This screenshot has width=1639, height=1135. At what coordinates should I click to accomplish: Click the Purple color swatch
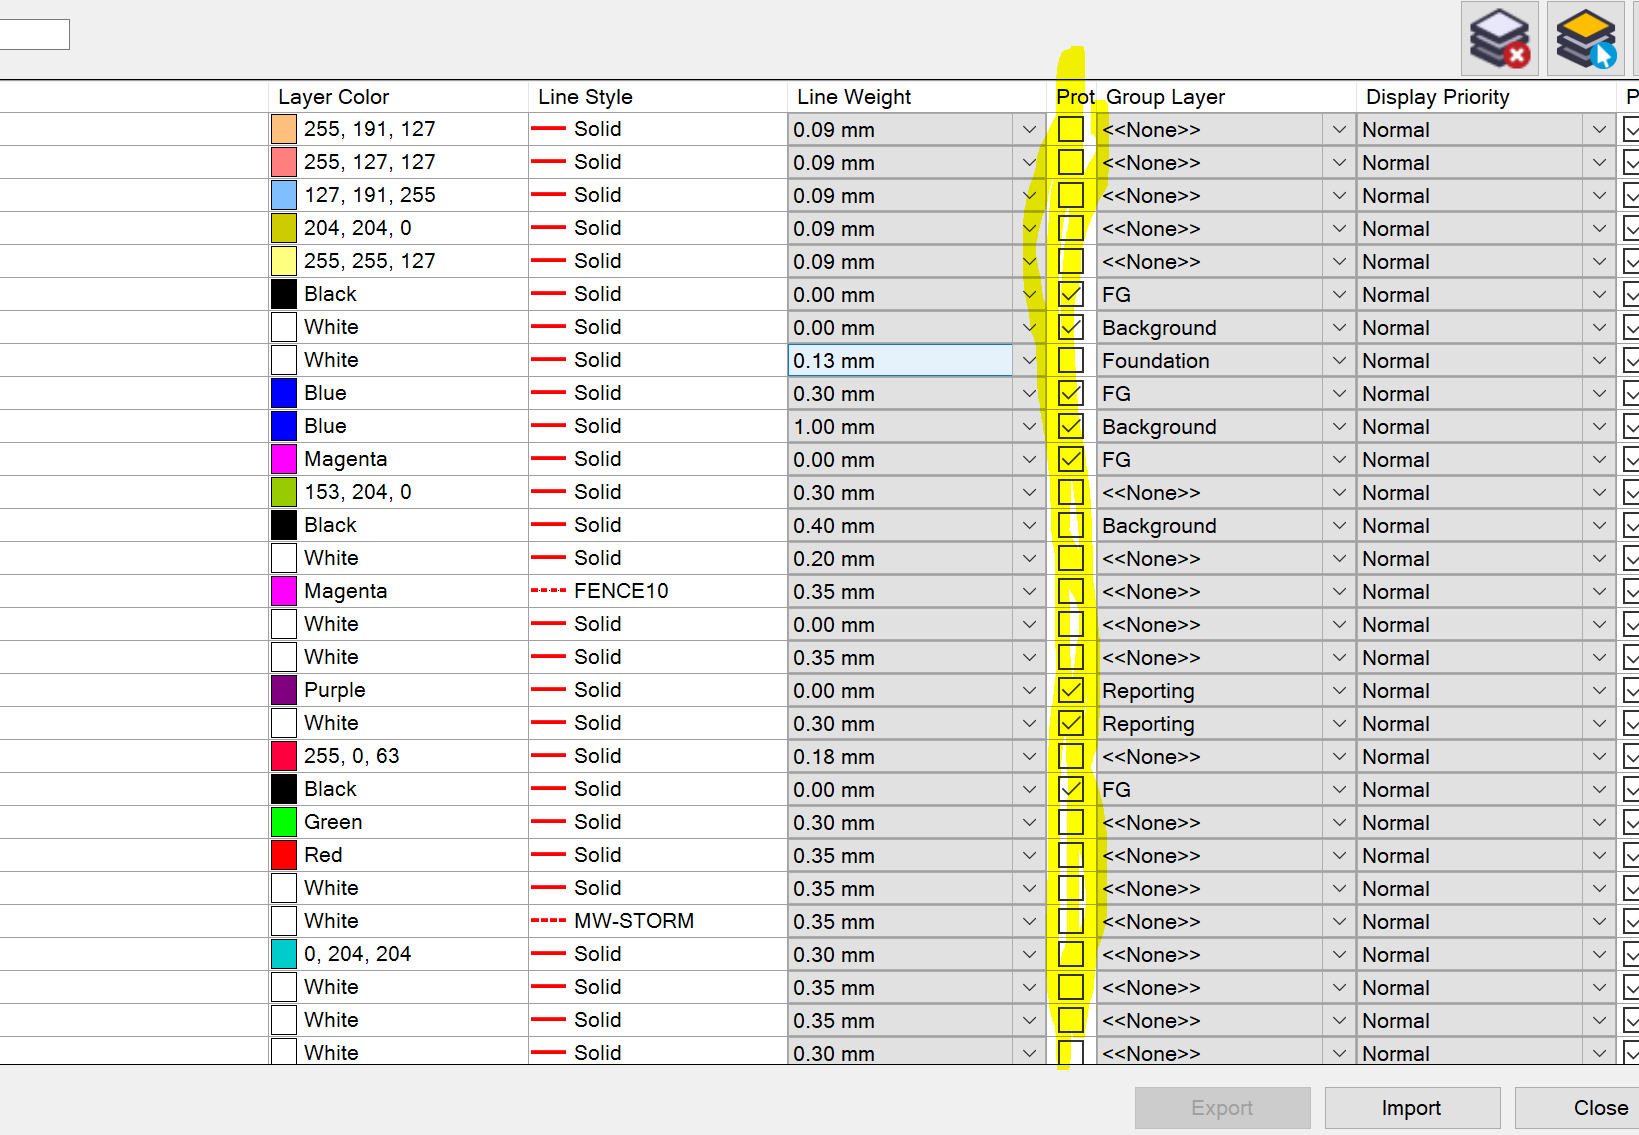click(284, 690)
